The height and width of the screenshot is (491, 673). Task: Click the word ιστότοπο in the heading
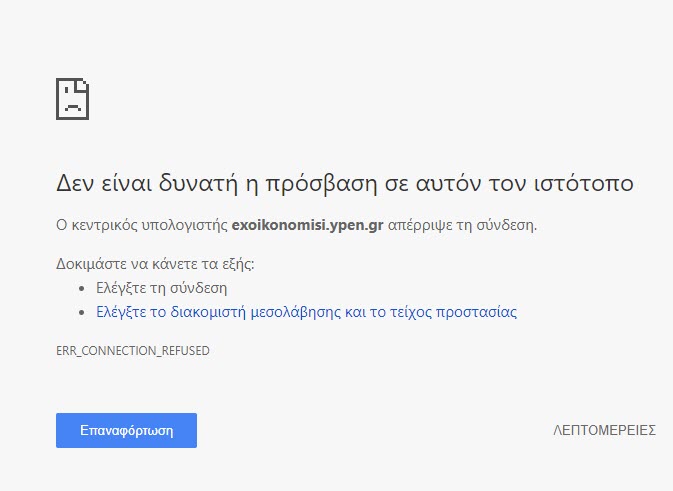pos(584,183)
